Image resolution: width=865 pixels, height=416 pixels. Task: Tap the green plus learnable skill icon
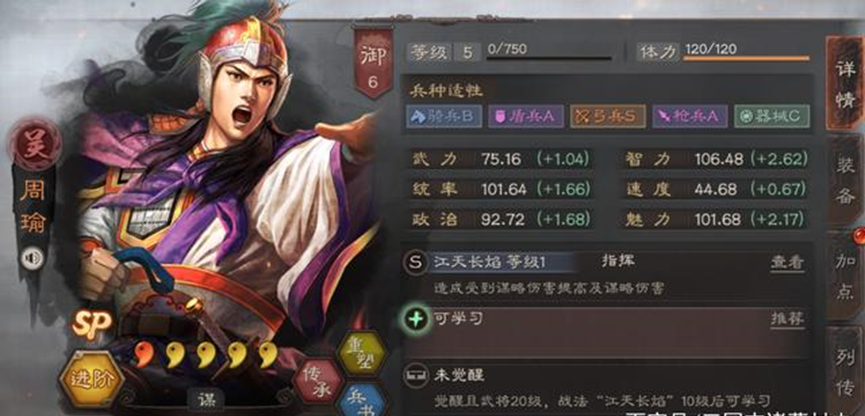pos(416,319)
